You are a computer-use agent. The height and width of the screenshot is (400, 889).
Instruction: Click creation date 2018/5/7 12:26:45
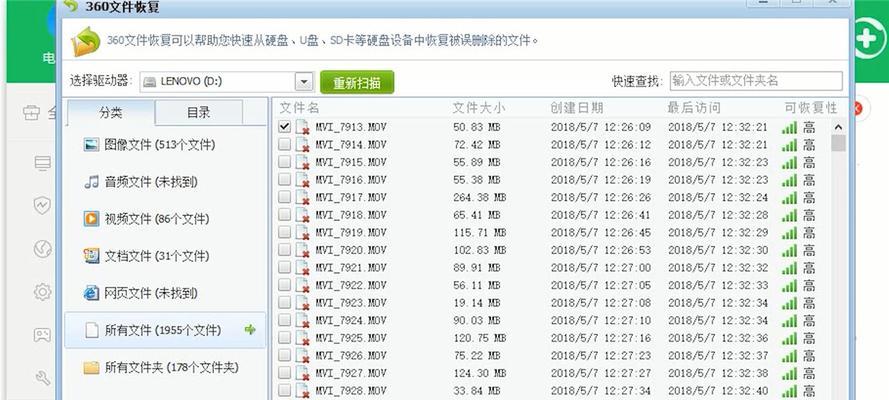tap(601, 233)
